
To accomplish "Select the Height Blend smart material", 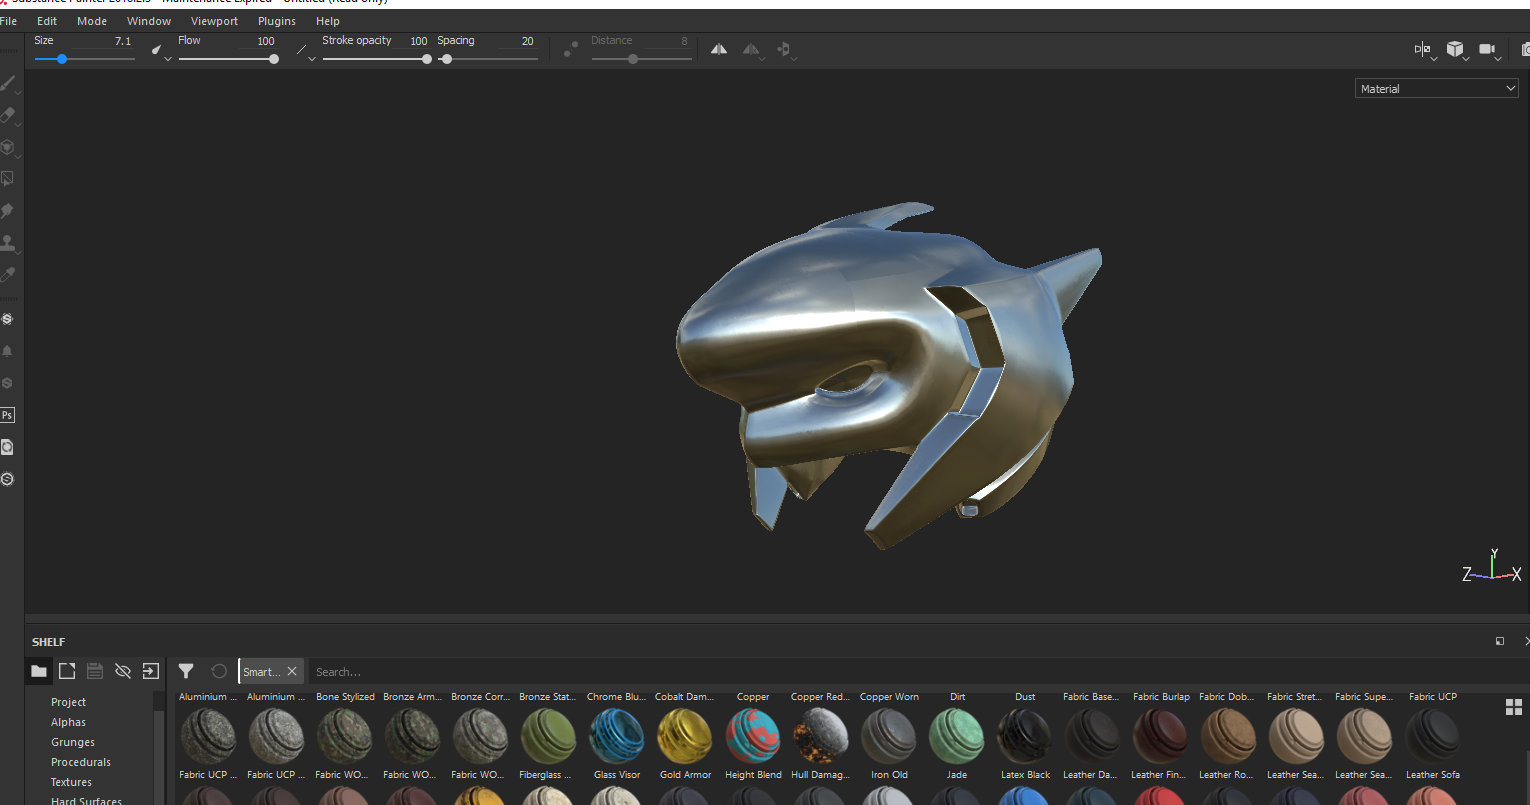I will (x=753, y=743).
